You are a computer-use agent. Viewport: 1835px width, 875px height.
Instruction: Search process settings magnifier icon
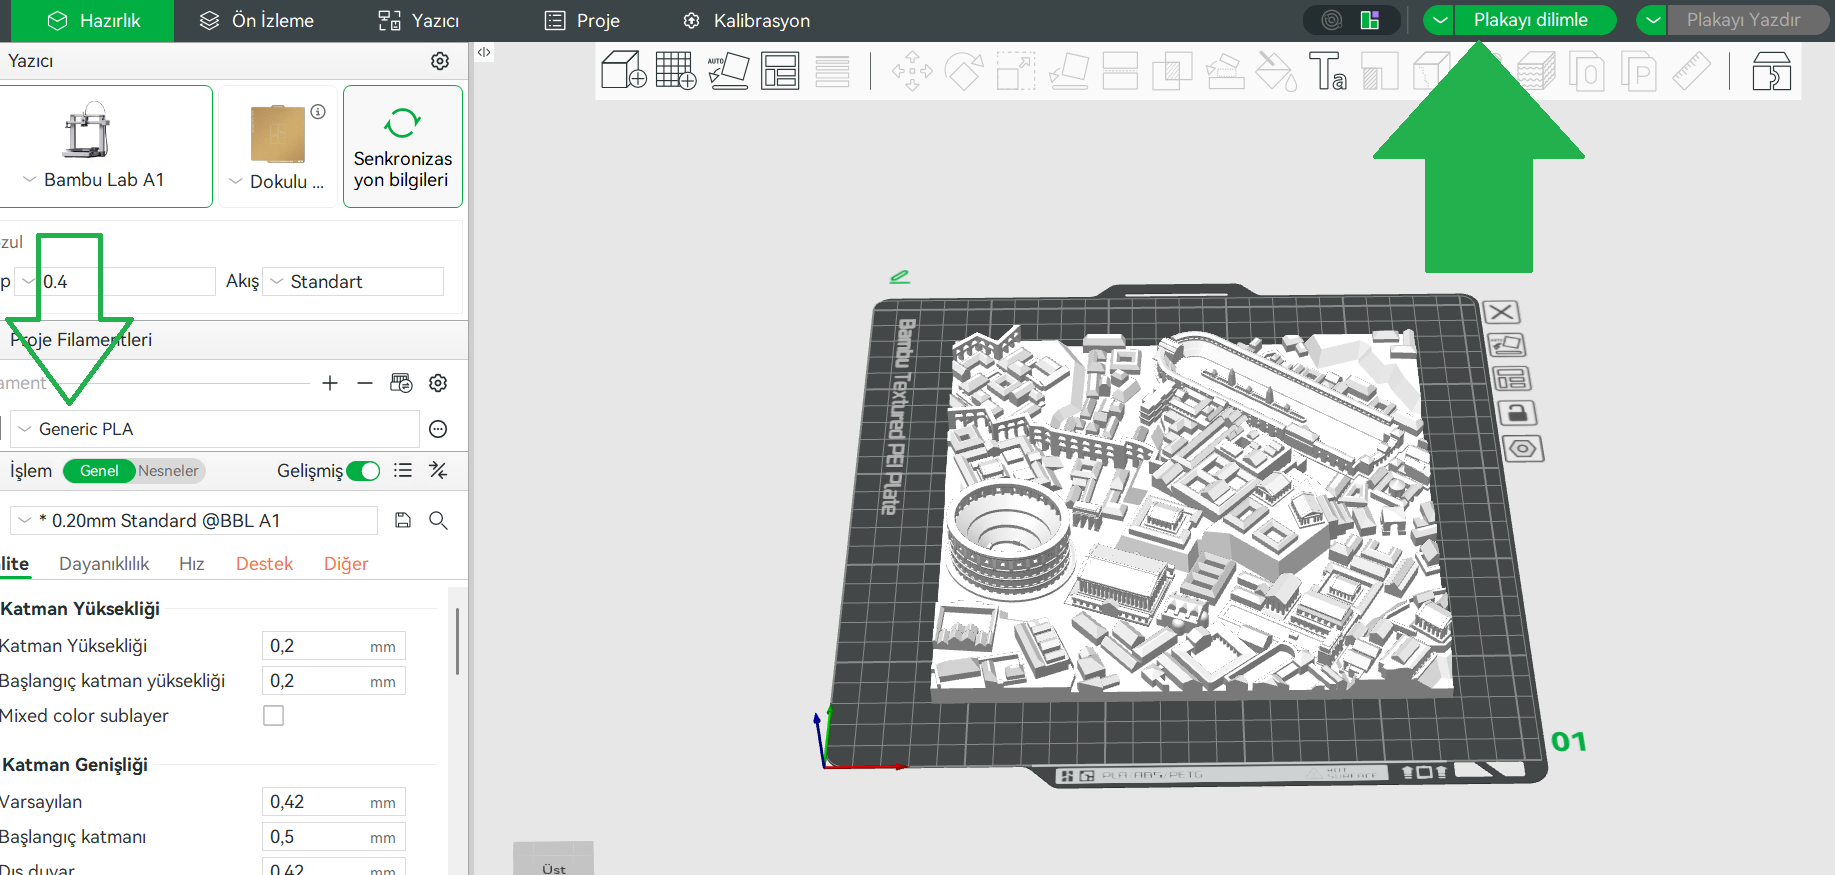[x=438, y=520]
